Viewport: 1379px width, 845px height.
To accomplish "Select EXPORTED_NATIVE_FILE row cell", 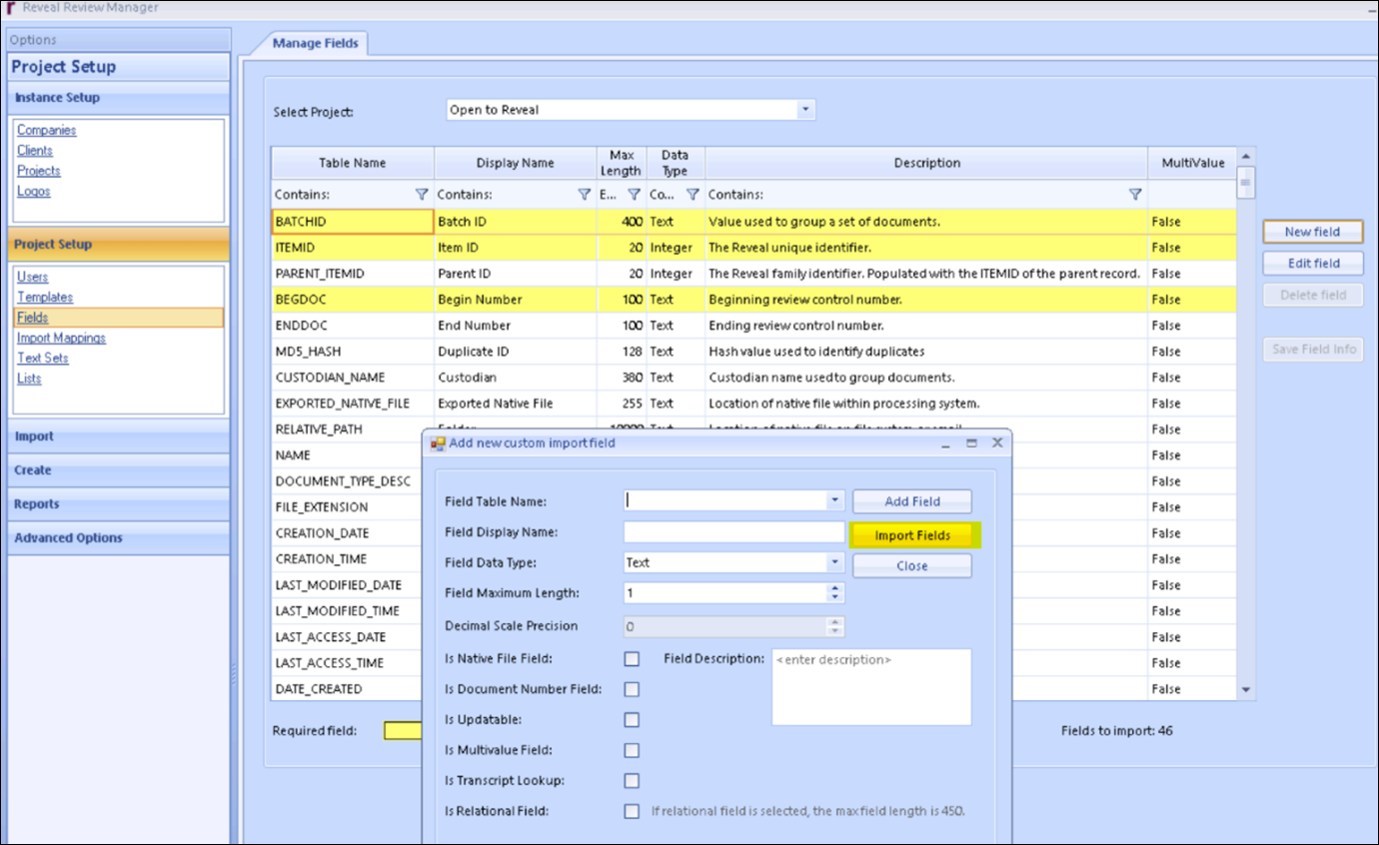I will [352, 403].
